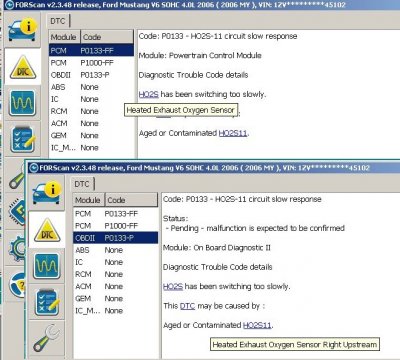Open the wrench service icon in lower window
This screenshot has width=400, height=360.
[x=47, y=339]
